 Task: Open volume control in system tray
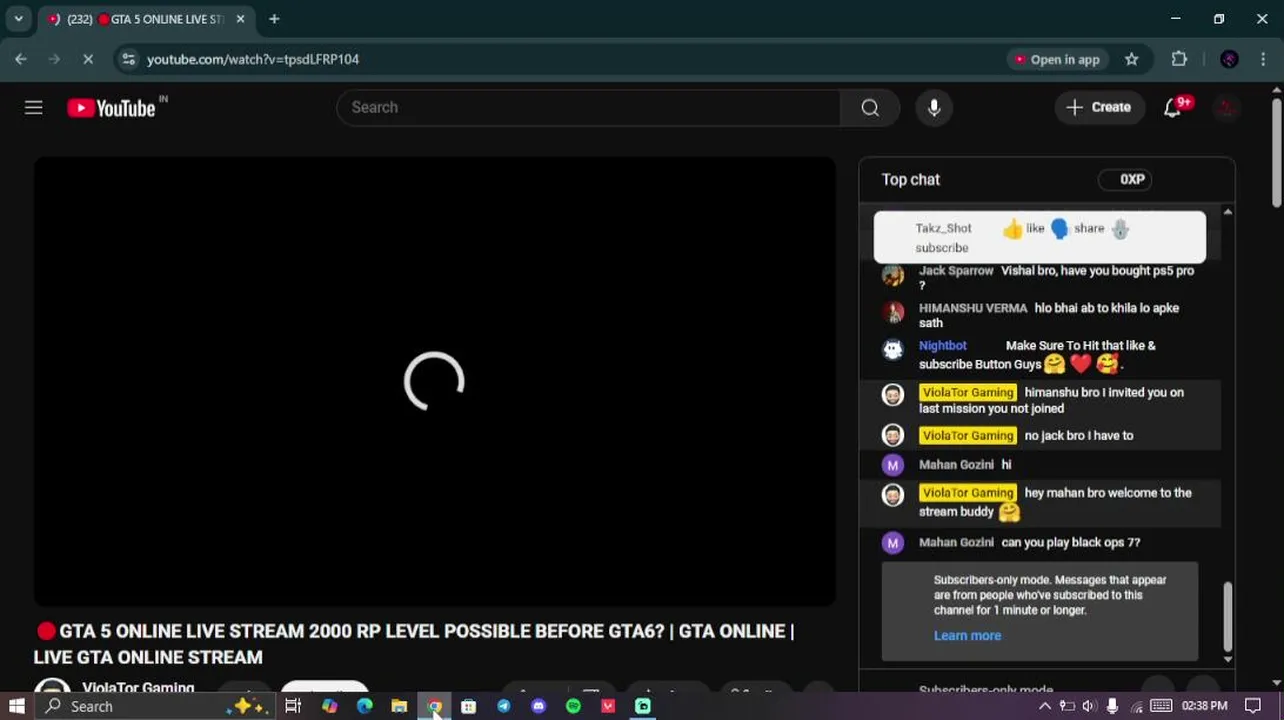[x=1089, y=706]
